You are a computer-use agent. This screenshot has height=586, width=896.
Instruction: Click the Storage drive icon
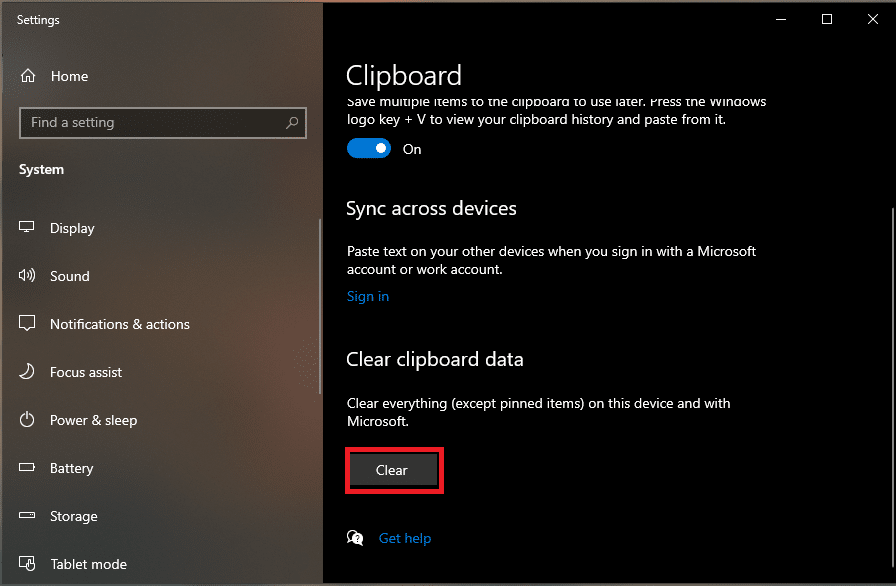[x=27, y=515]
